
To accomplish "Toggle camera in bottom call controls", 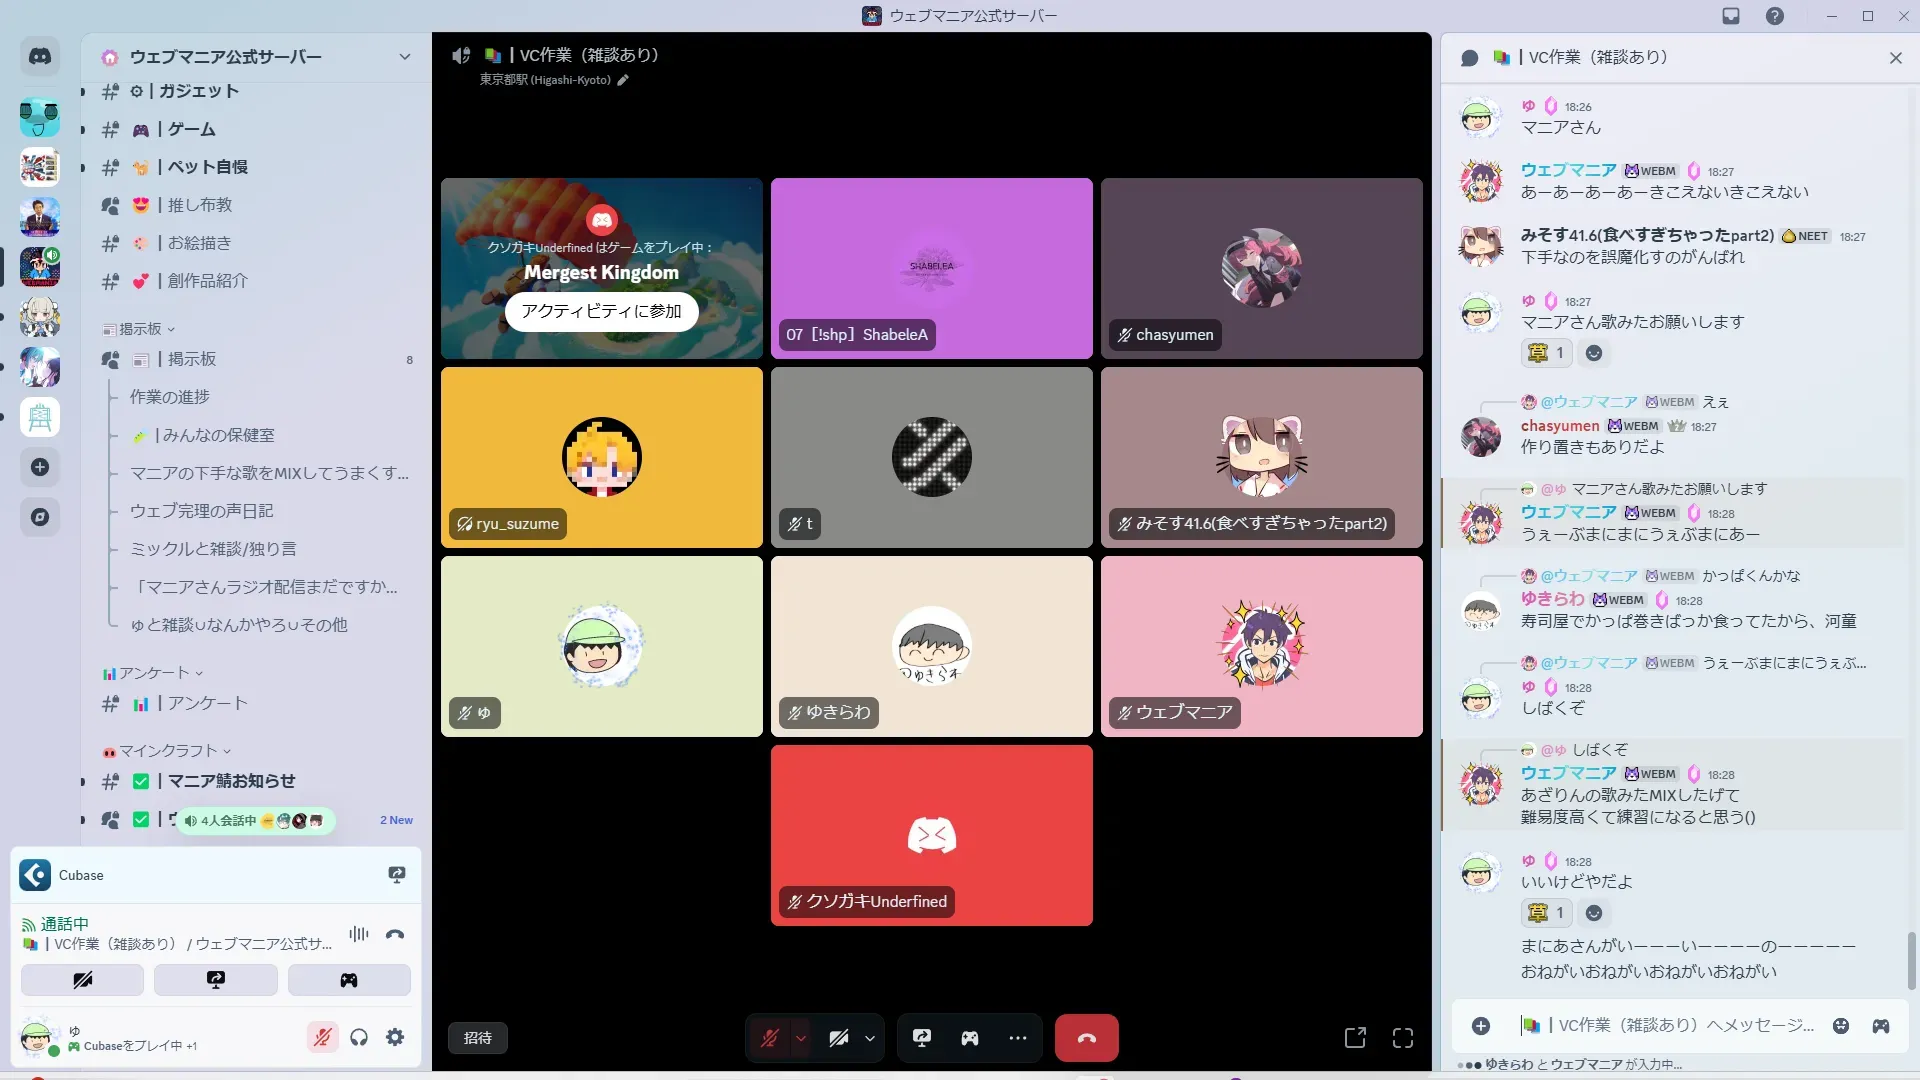I will click(838, 1038).
